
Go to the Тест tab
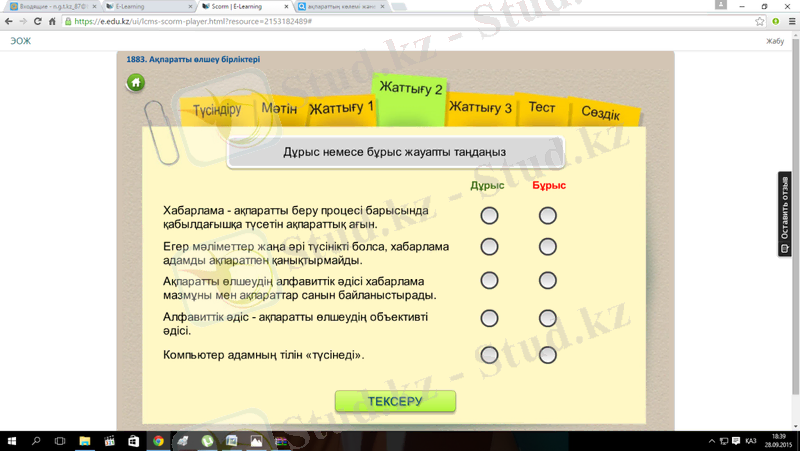tap(542, 108)
